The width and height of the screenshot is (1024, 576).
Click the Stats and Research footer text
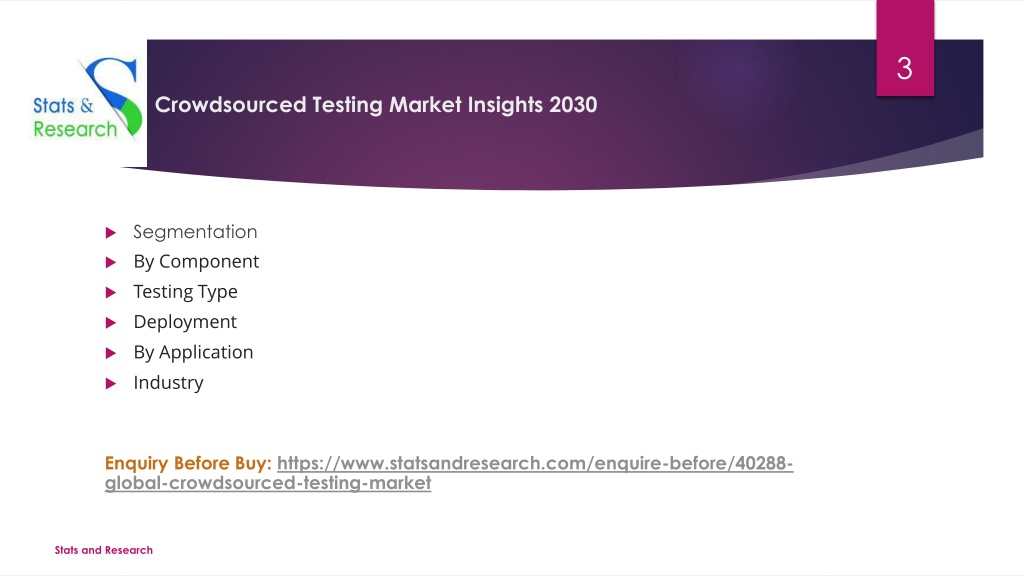(x=103, y=550)
